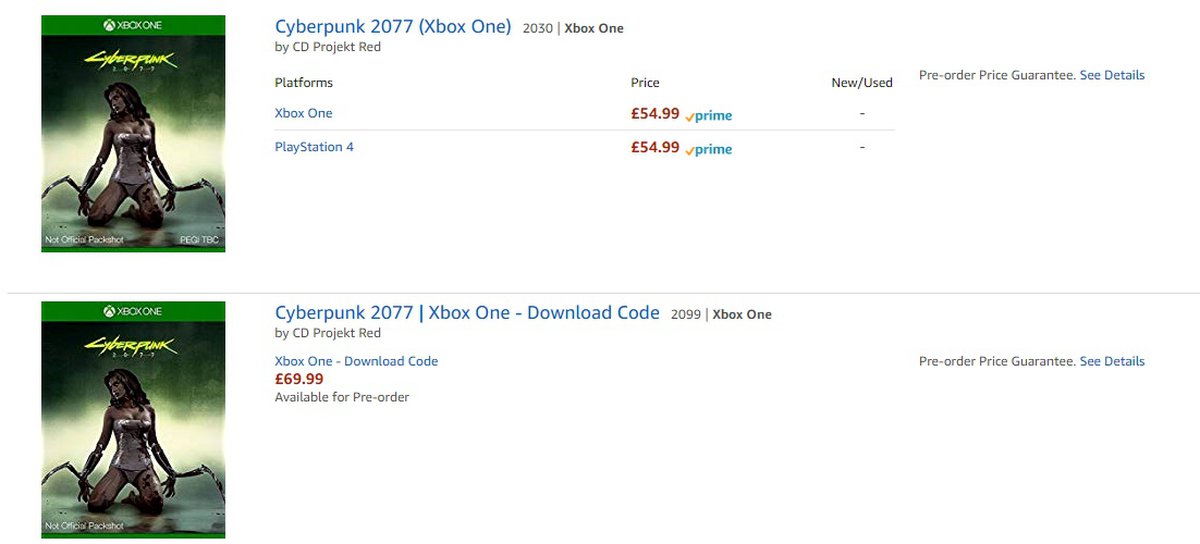Screen dimensions: 1200x544
Task: Open the Cyberpunk 2077 (Xbox One) title link
Action: [x=393, y=27]
